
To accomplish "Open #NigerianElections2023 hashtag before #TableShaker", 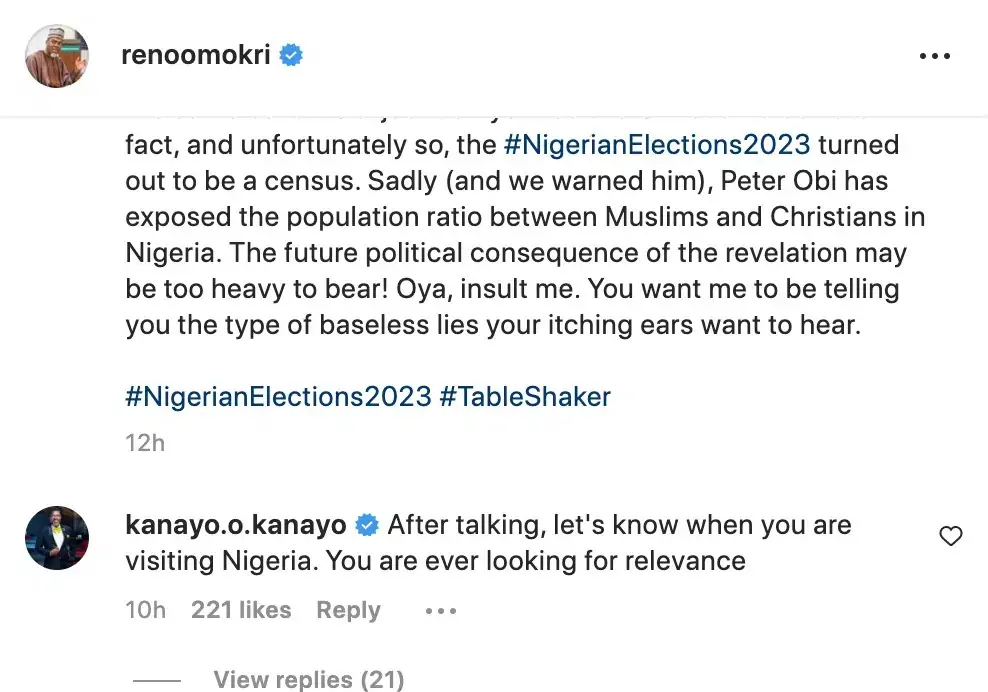I will click(x=278, y=396).
